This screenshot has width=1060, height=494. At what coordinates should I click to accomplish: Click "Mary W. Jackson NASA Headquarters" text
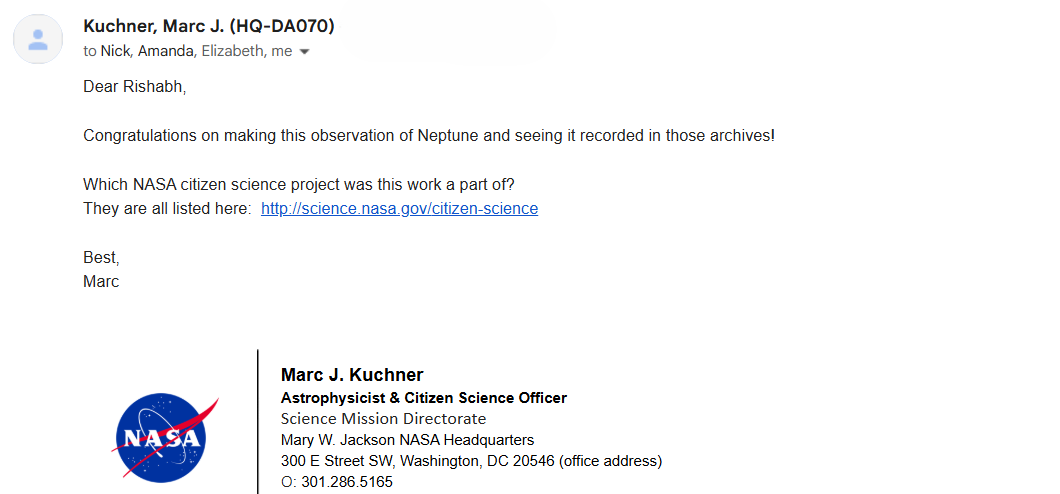(407, 440)
